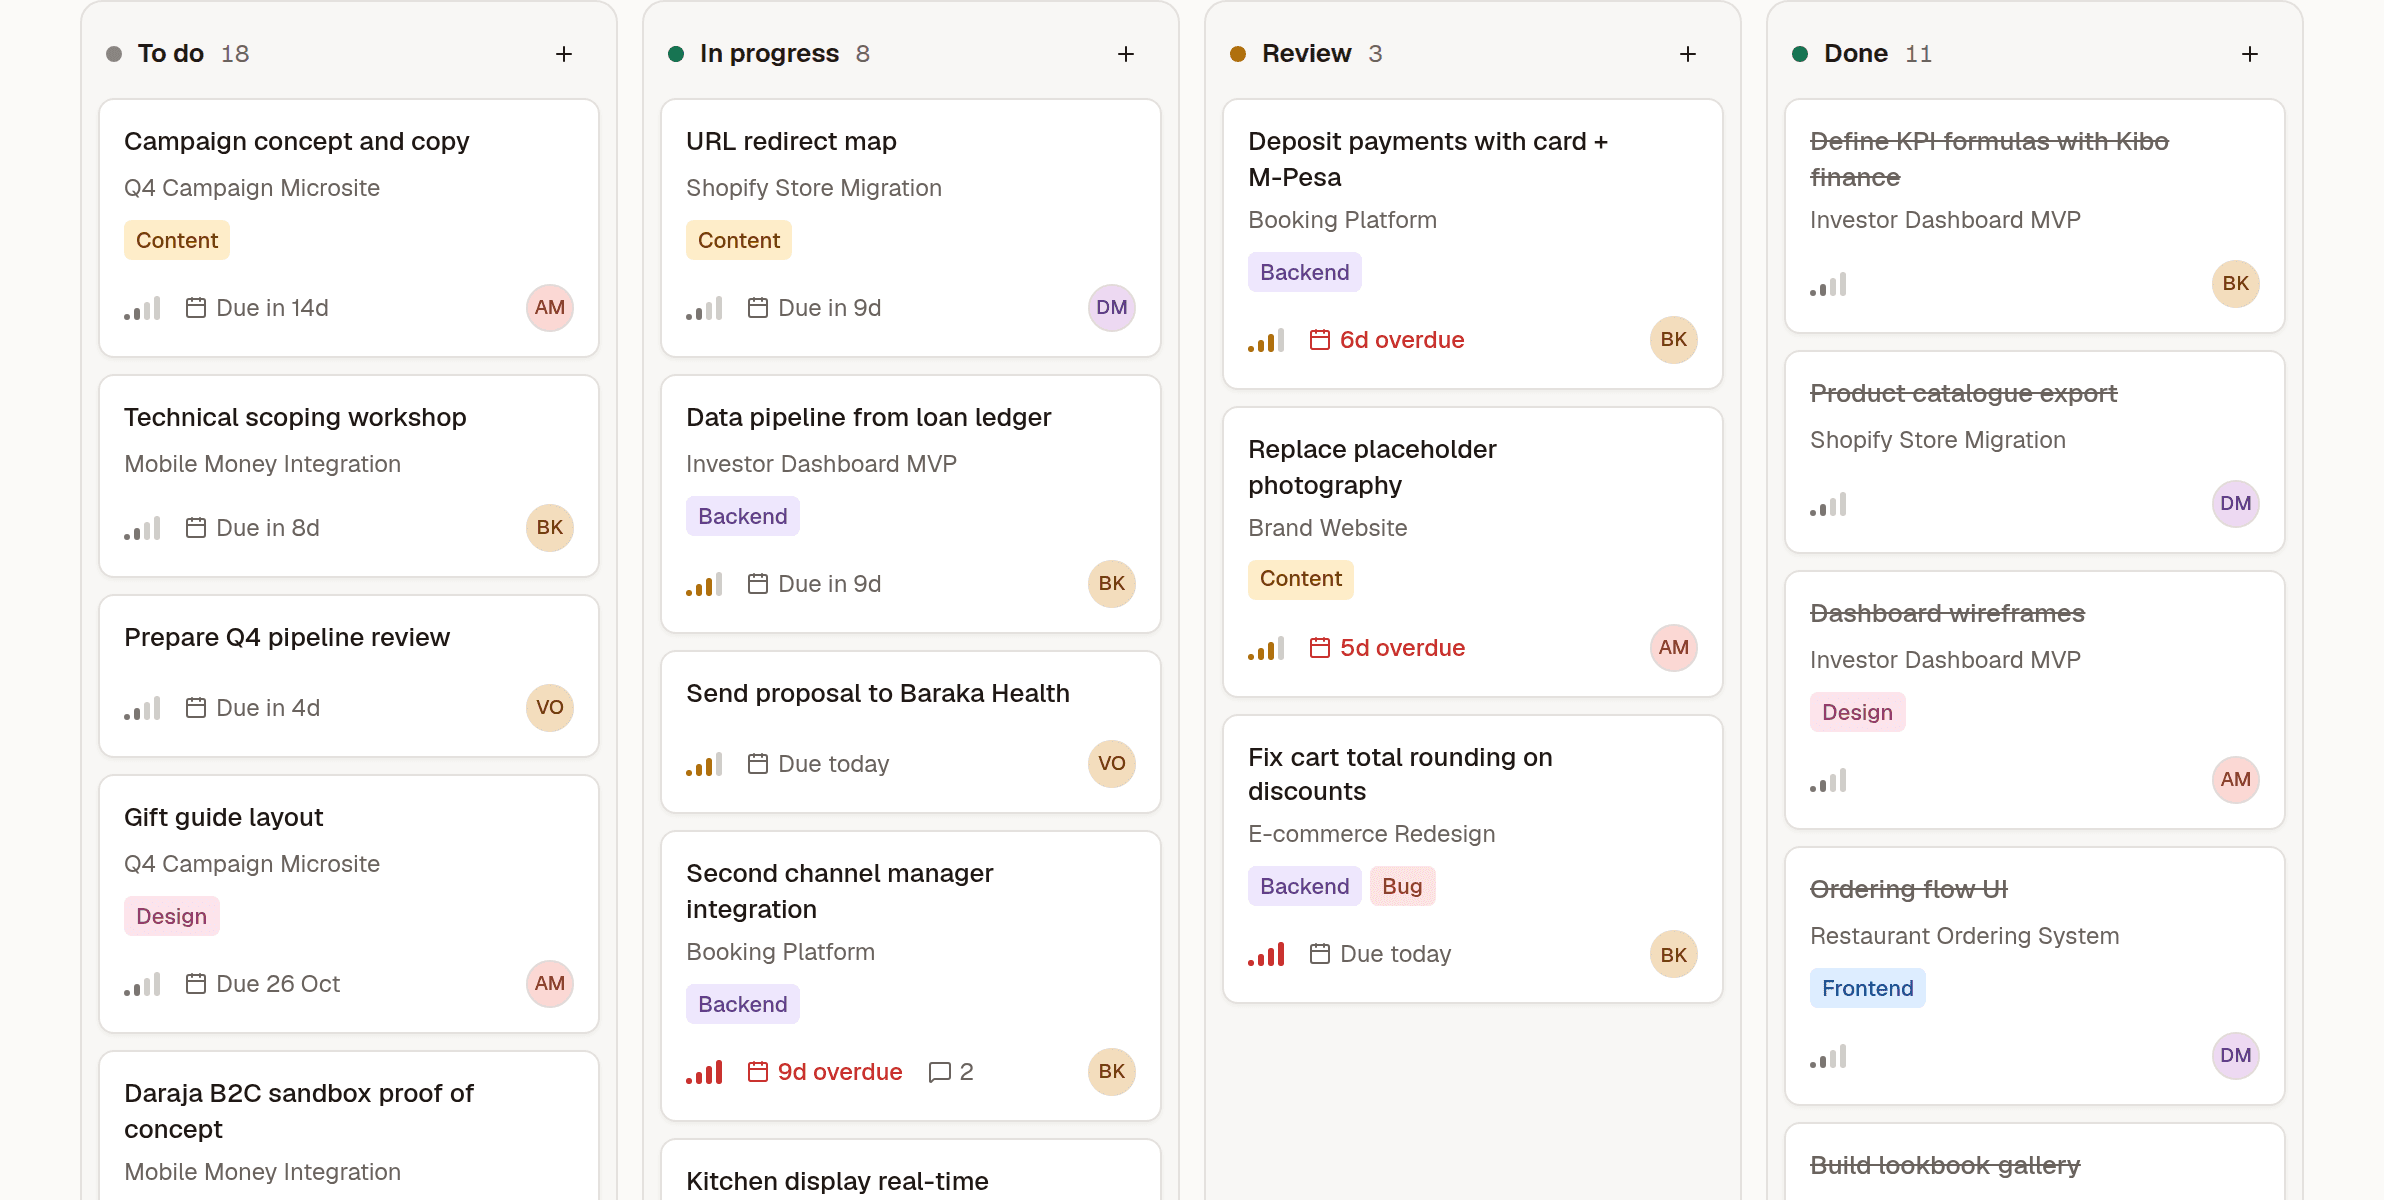Screen dimensions: 2384x1200
Task: Open the Product catalogue export card
Action: pyautogui.click(x=2035, y=452)
